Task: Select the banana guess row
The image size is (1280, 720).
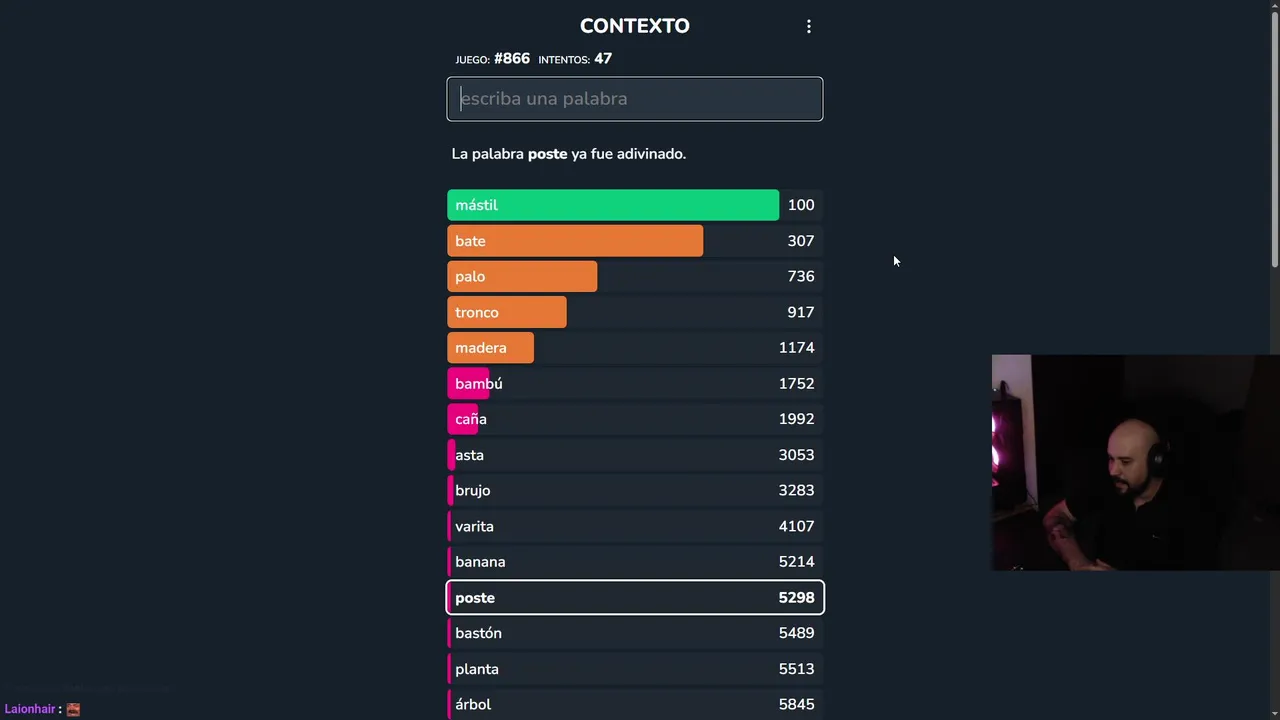Action: 634,562
